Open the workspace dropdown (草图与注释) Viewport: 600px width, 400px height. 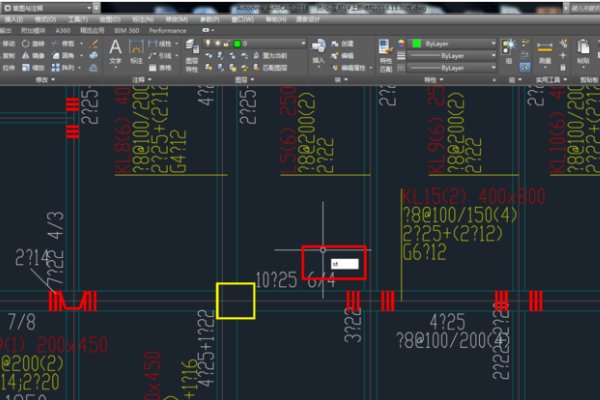pyautogui.click(x=47, y=8)
